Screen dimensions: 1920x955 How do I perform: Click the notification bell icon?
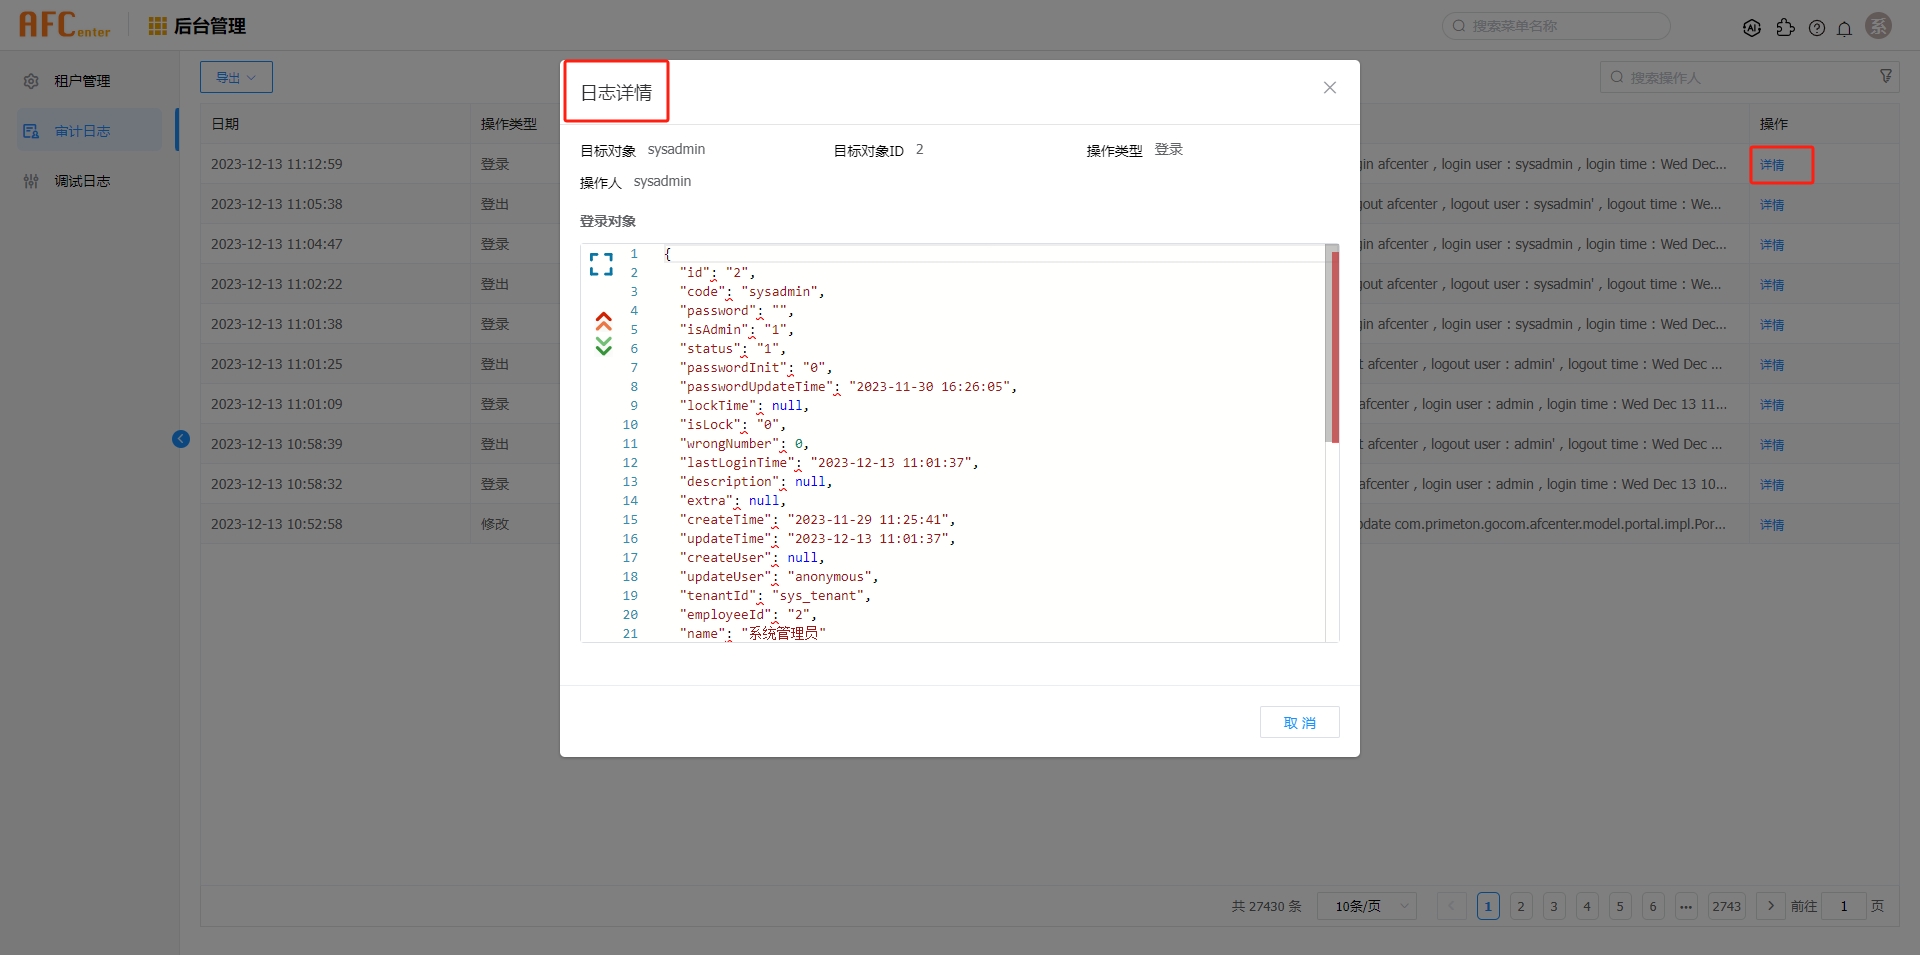click(1844, 28)
